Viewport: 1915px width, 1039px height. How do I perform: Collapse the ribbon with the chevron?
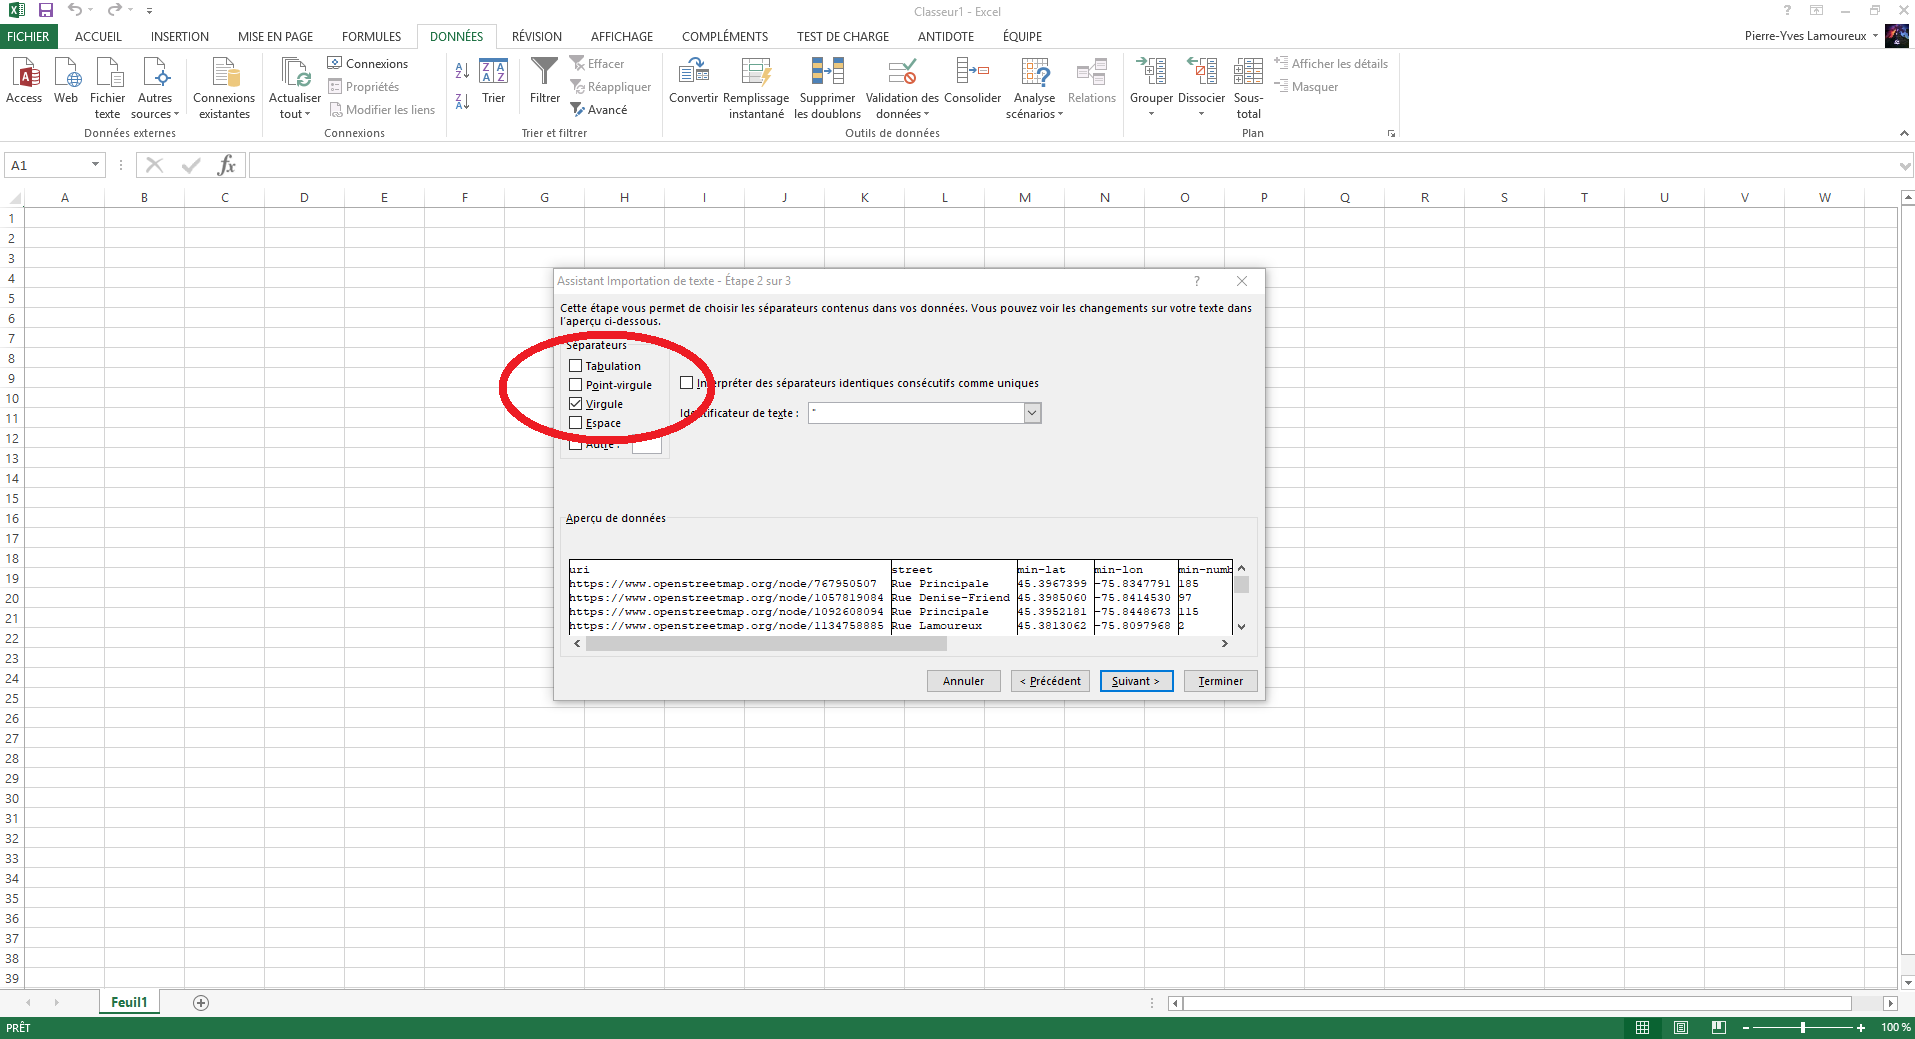1904,134
